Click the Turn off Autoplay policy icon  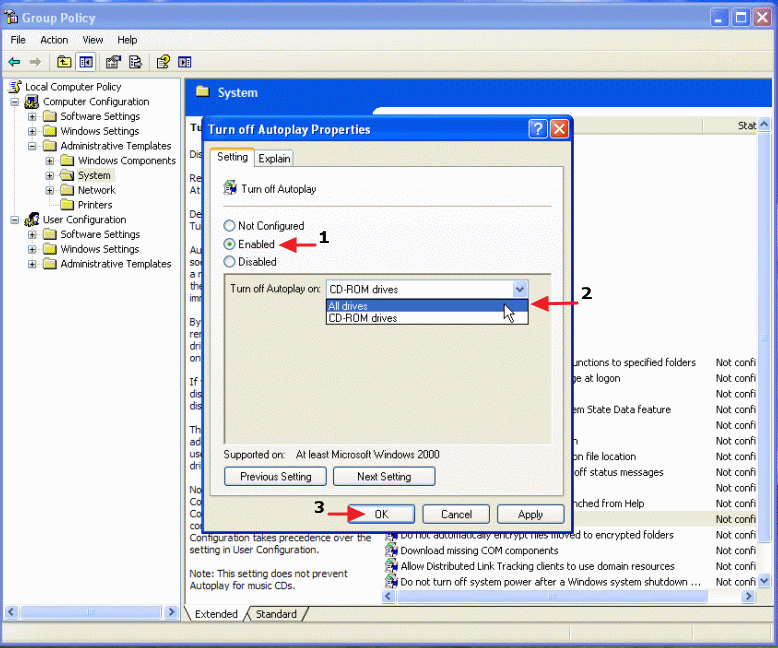pos(230,188)
